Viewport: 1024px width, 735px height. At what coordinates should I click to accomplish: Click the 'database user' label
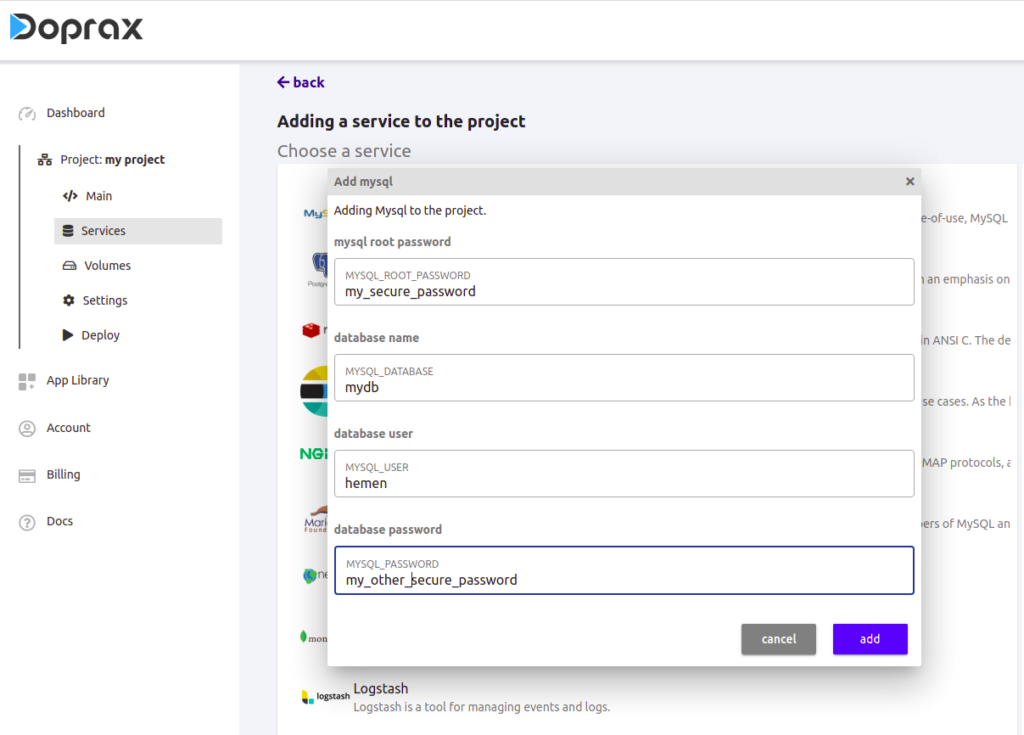tap(374, 434)
